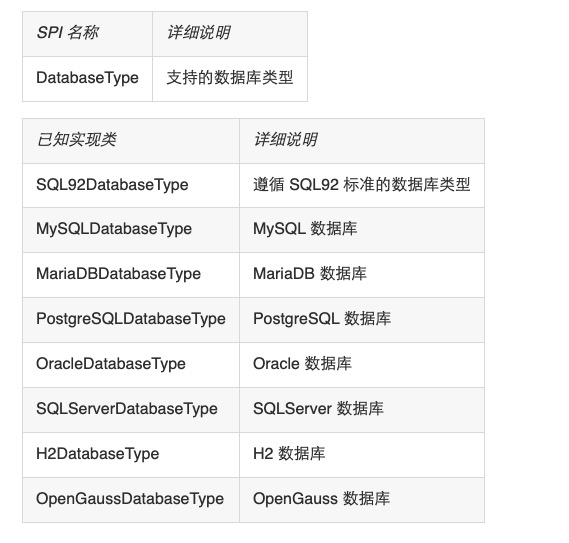Click the DatabaseType SPI name cell
569x543 pixels.
[87, 78]
